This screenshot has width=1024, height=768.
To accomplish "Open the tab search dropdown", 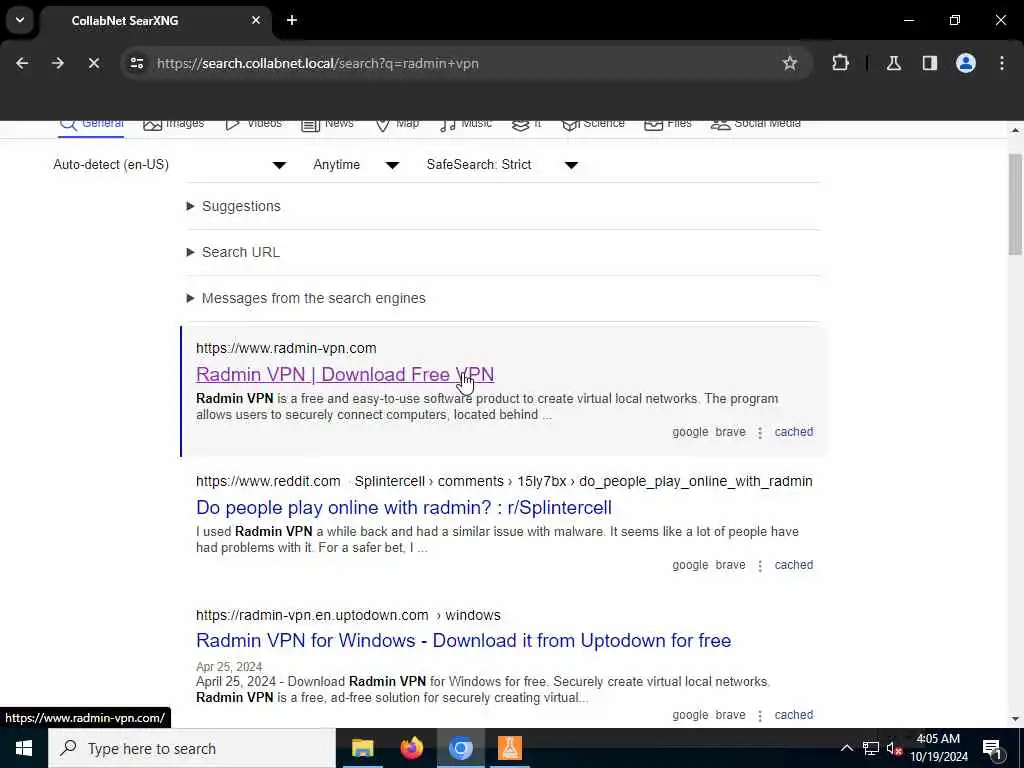I will 20,20.
